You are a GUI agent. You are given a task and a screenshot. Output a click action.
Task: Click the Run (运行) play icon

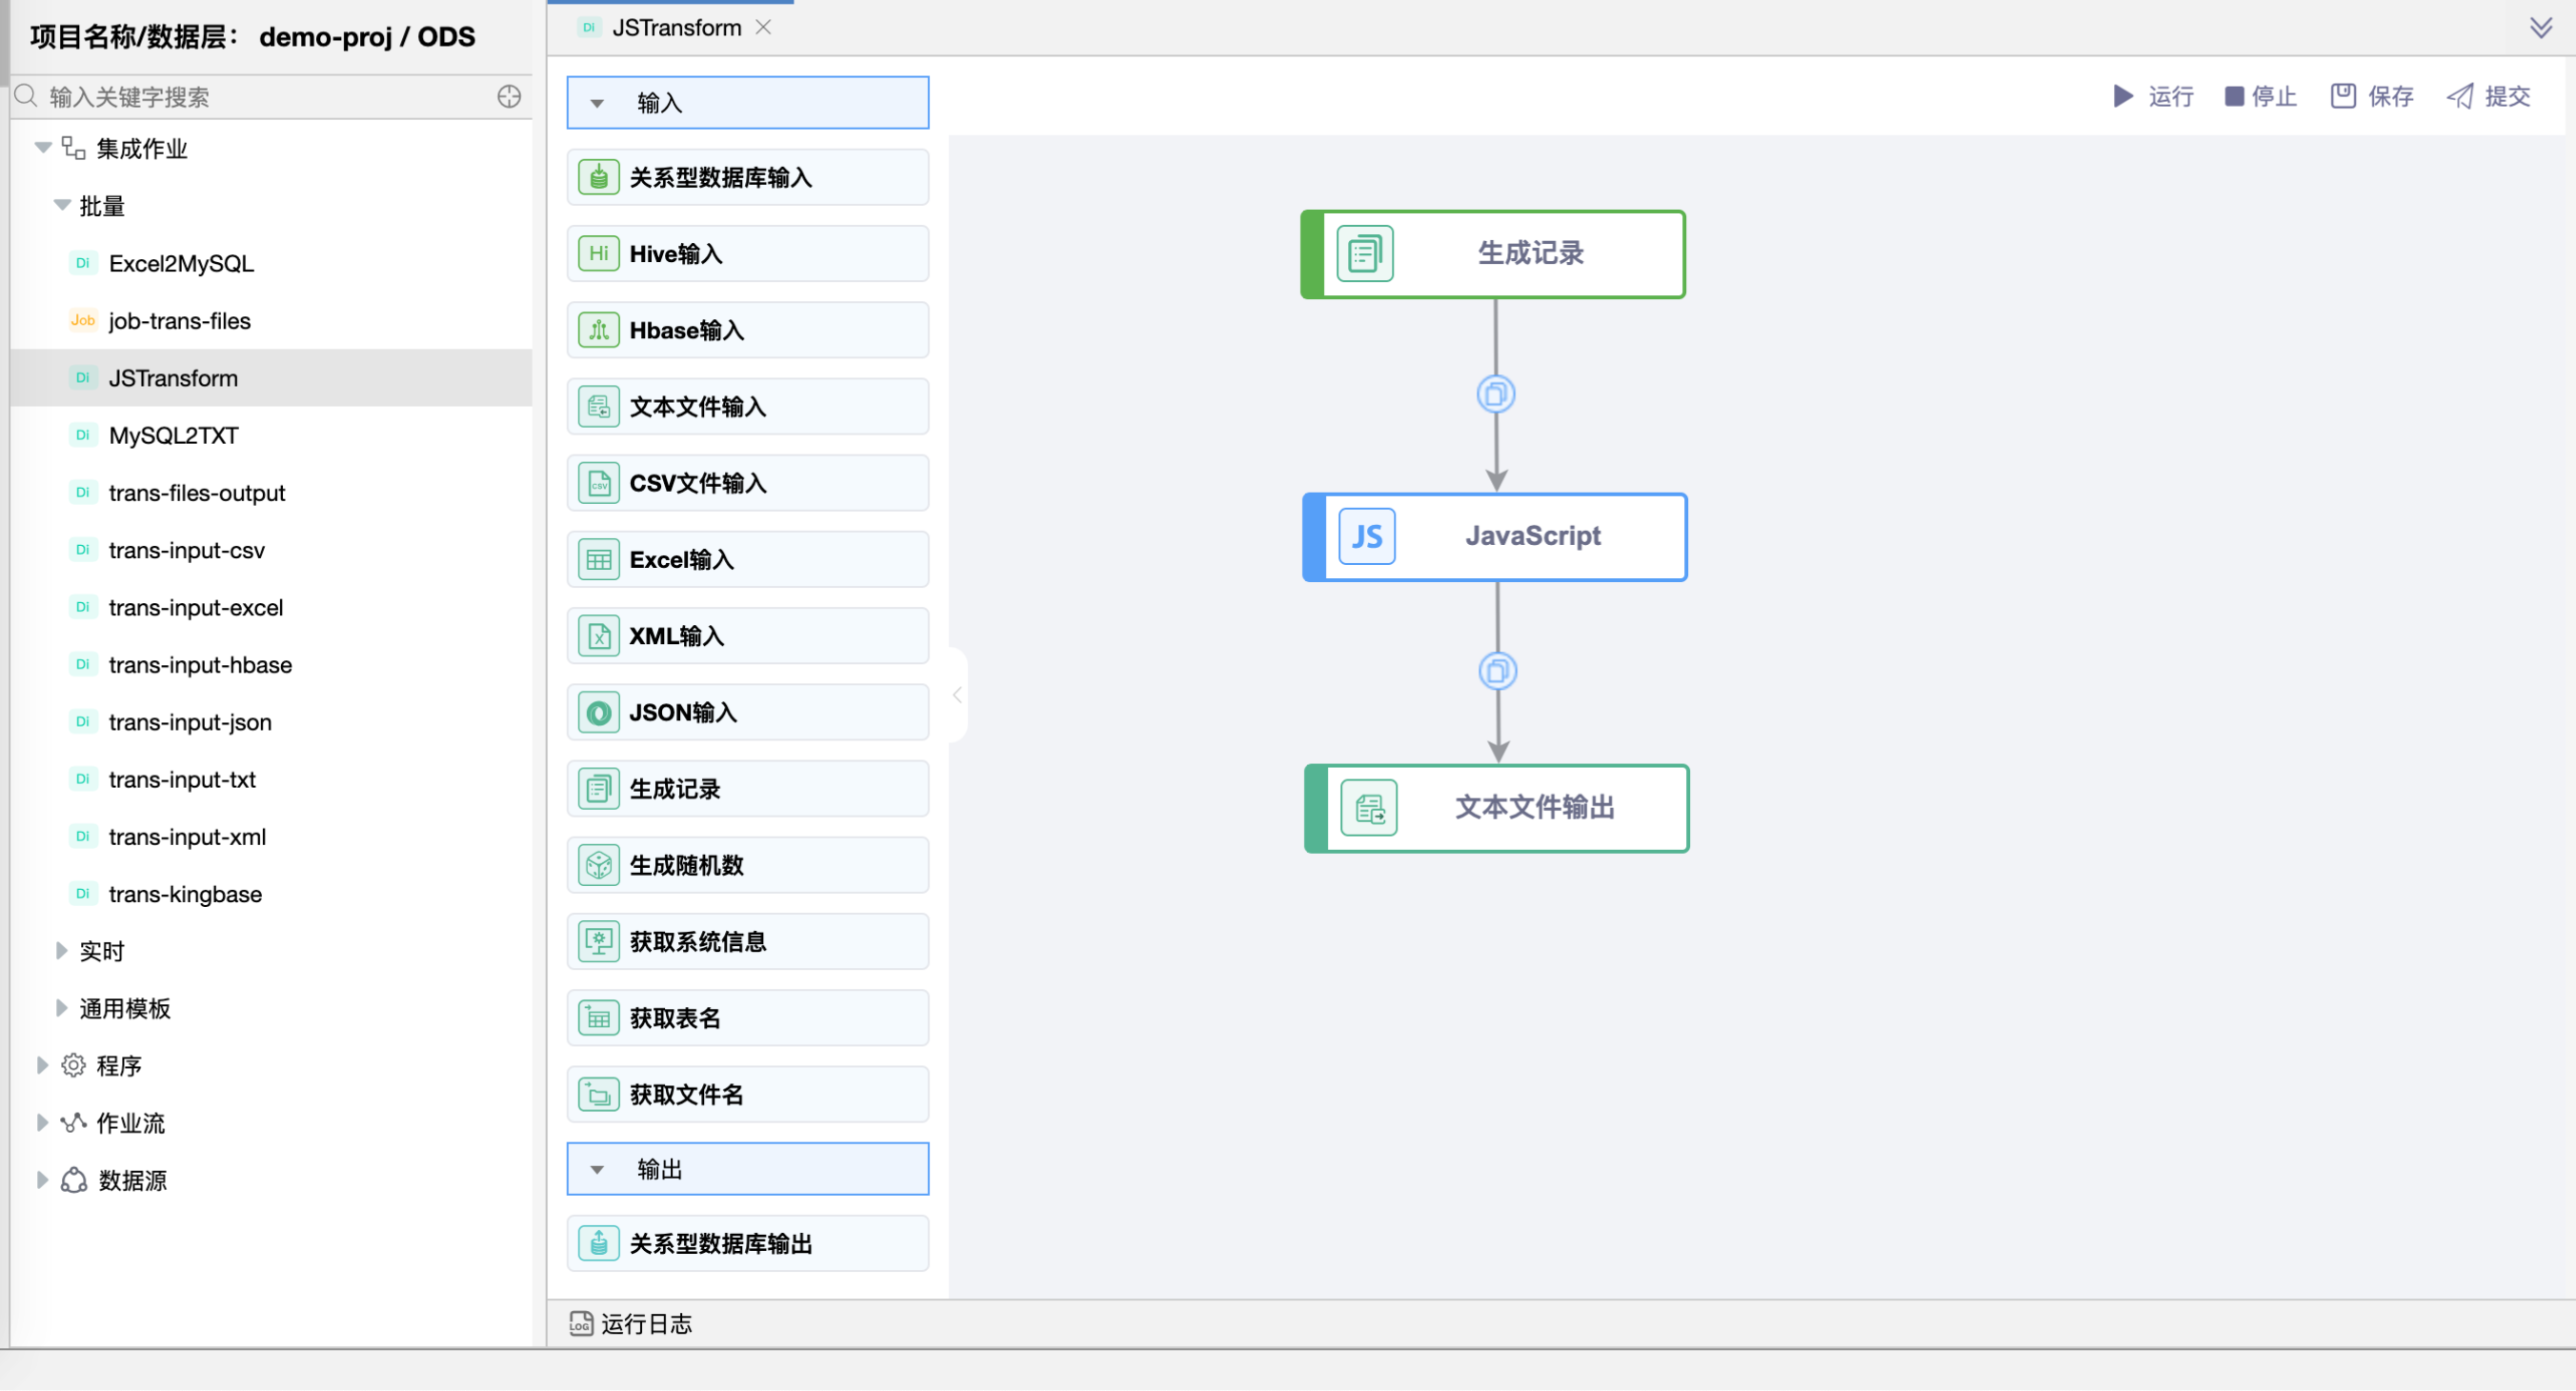[x=2123, y=96]
